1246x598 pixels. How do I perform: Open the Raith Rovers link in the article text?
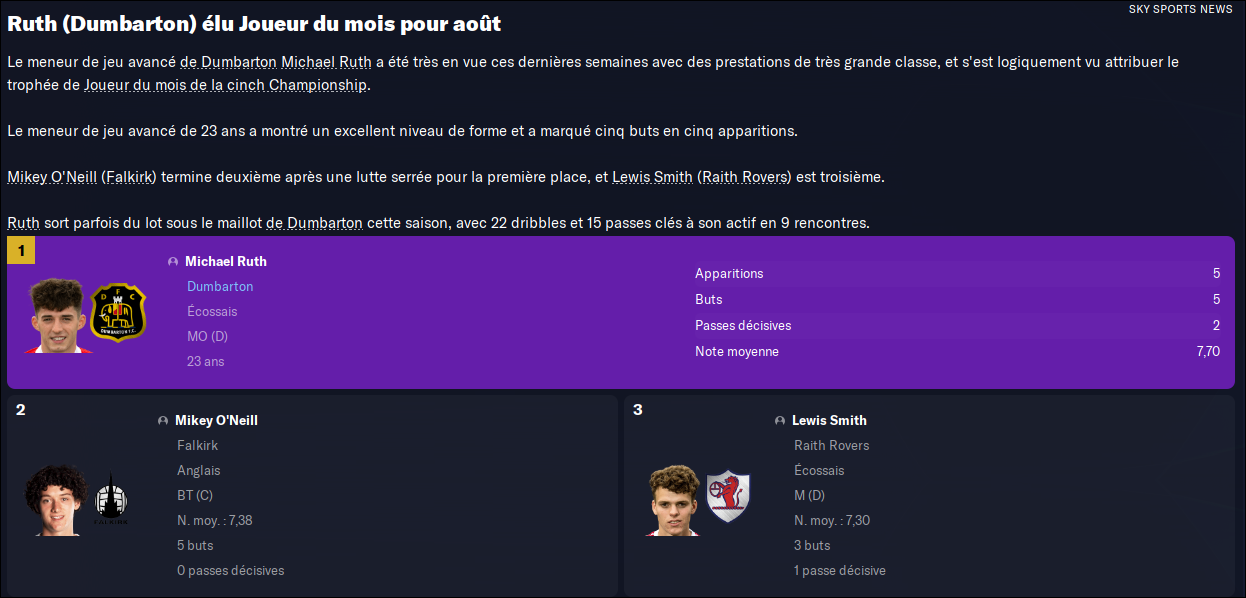pos(745,177)
